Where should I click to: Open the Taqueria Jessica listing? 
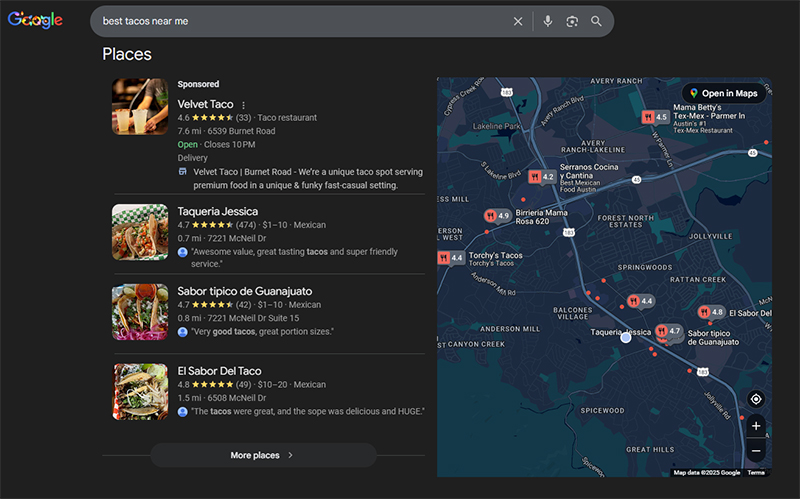point(217,211)
